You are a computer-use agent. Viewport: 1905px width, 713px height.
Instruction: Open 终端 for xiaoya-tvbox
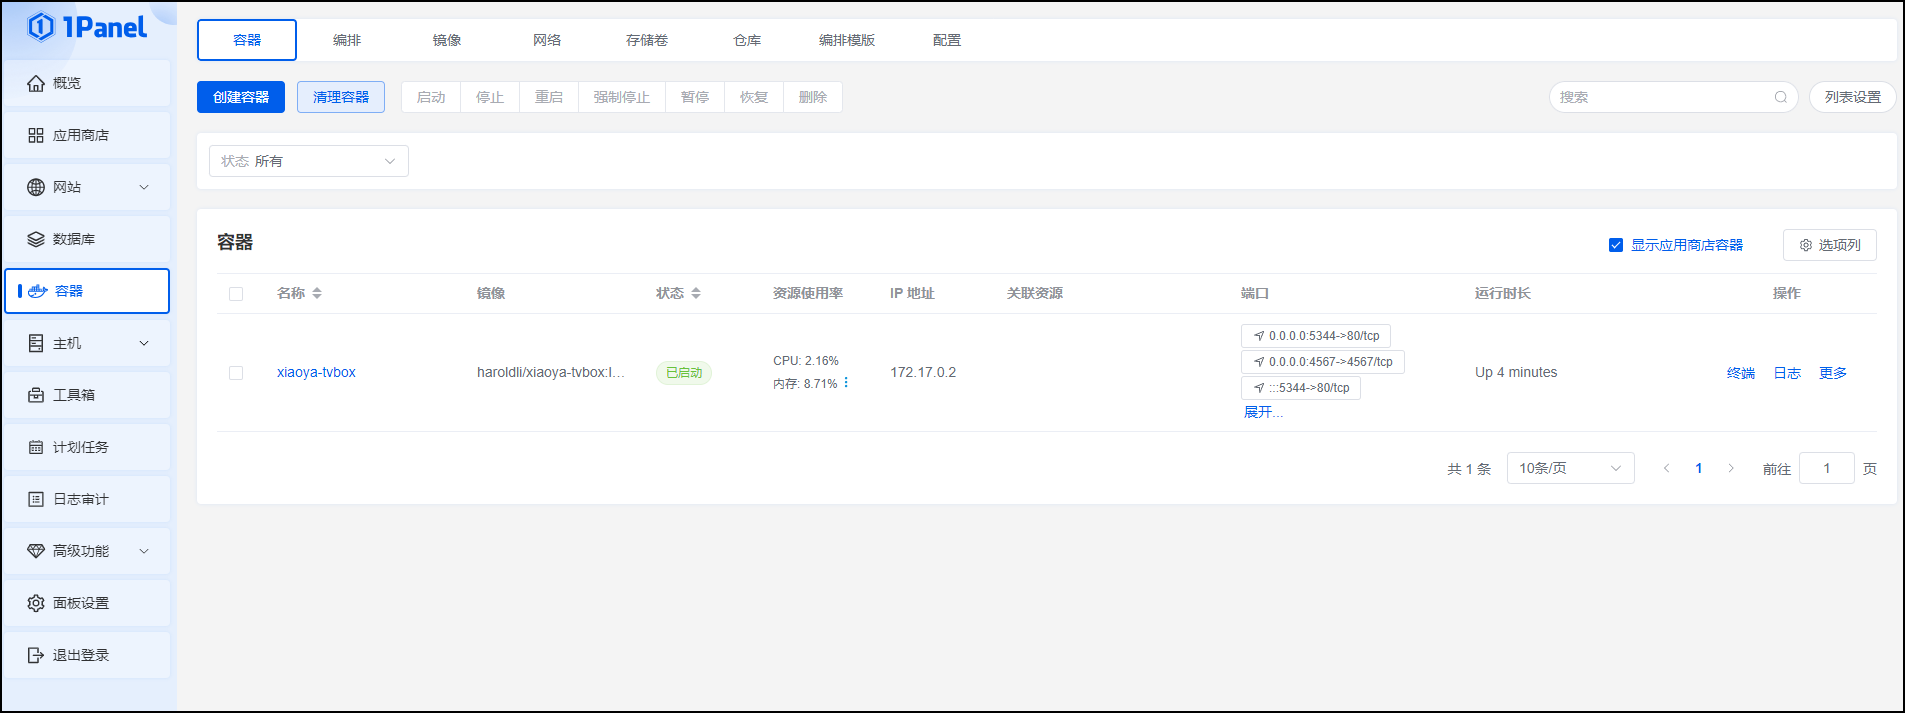(x=1741, y=373)
